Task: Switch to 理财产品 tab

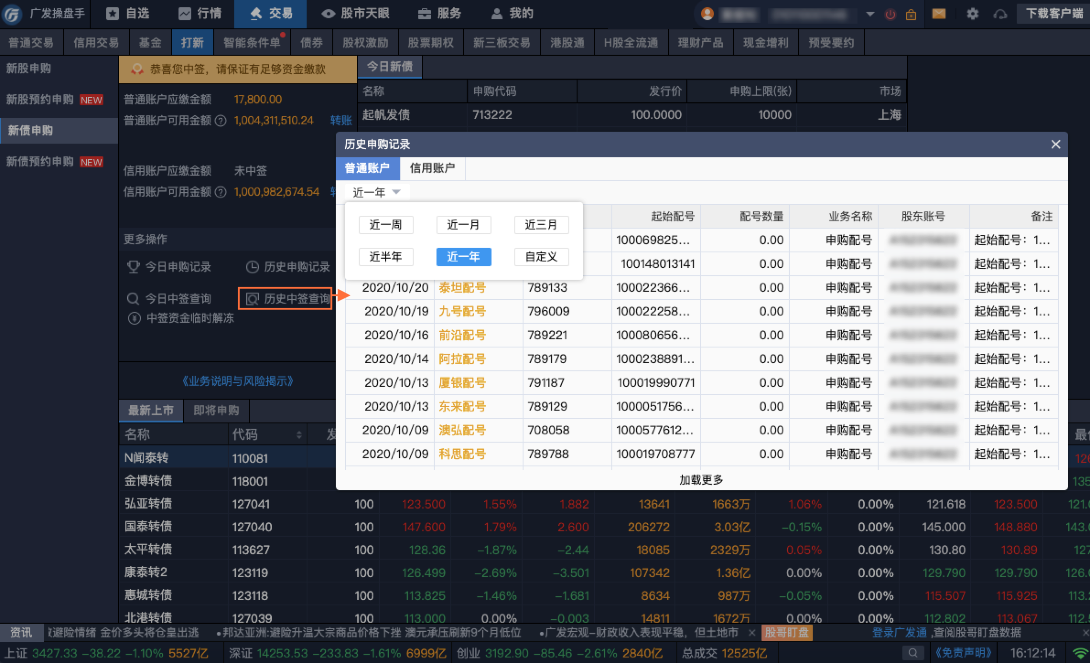Action: pyautogui.click(x=701, y=42)
